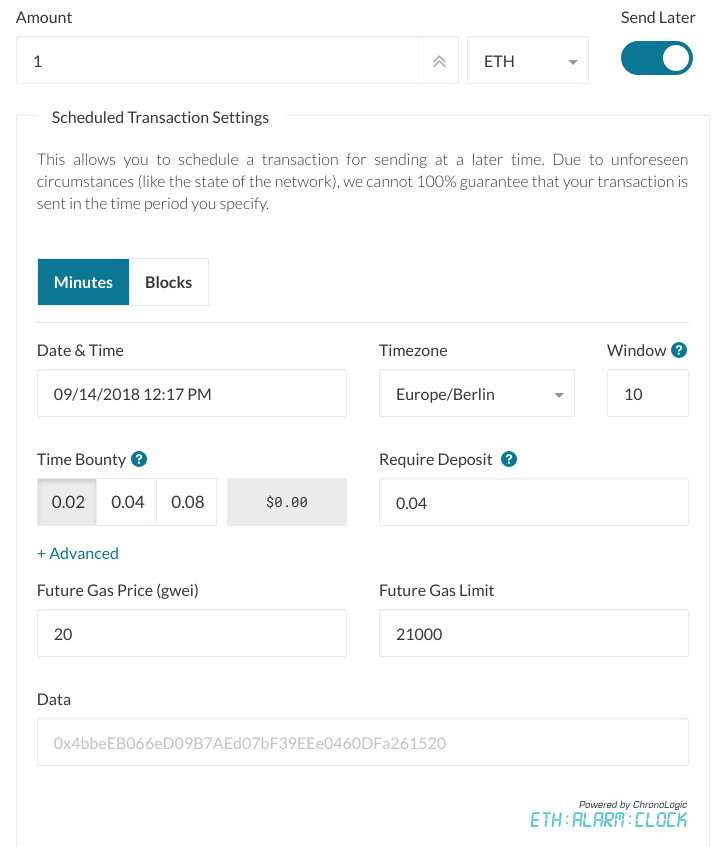716x847 pixels.
Task: Click the Time Bounty help icon
Action: pyautogui.click(x=139, y=459)
